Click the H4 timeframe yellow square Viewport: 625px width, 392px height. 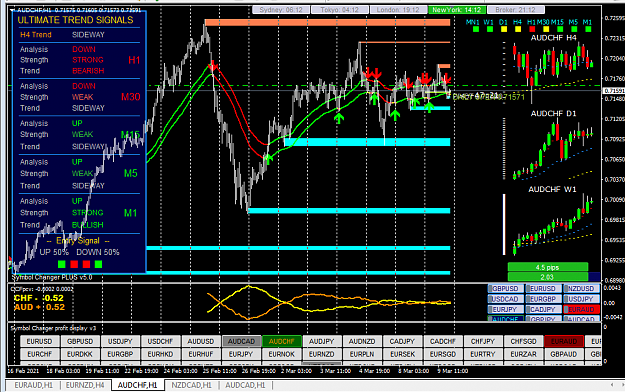518,29
